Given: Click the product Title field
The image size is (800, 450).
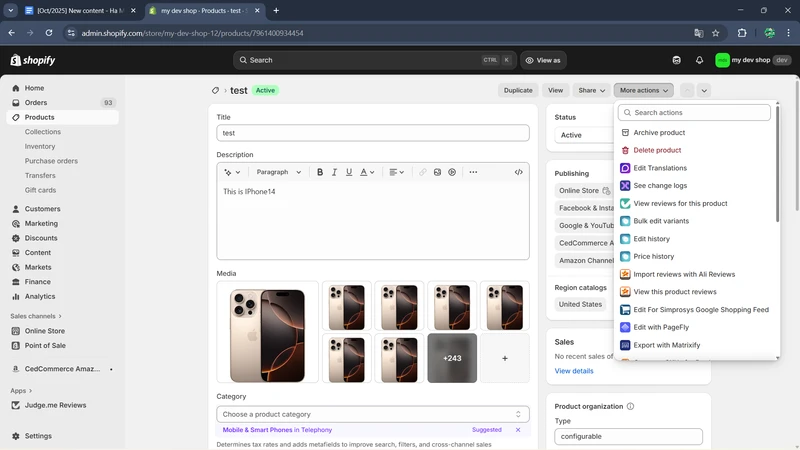Looking at the screenshot, I should [x=373, y=133].
